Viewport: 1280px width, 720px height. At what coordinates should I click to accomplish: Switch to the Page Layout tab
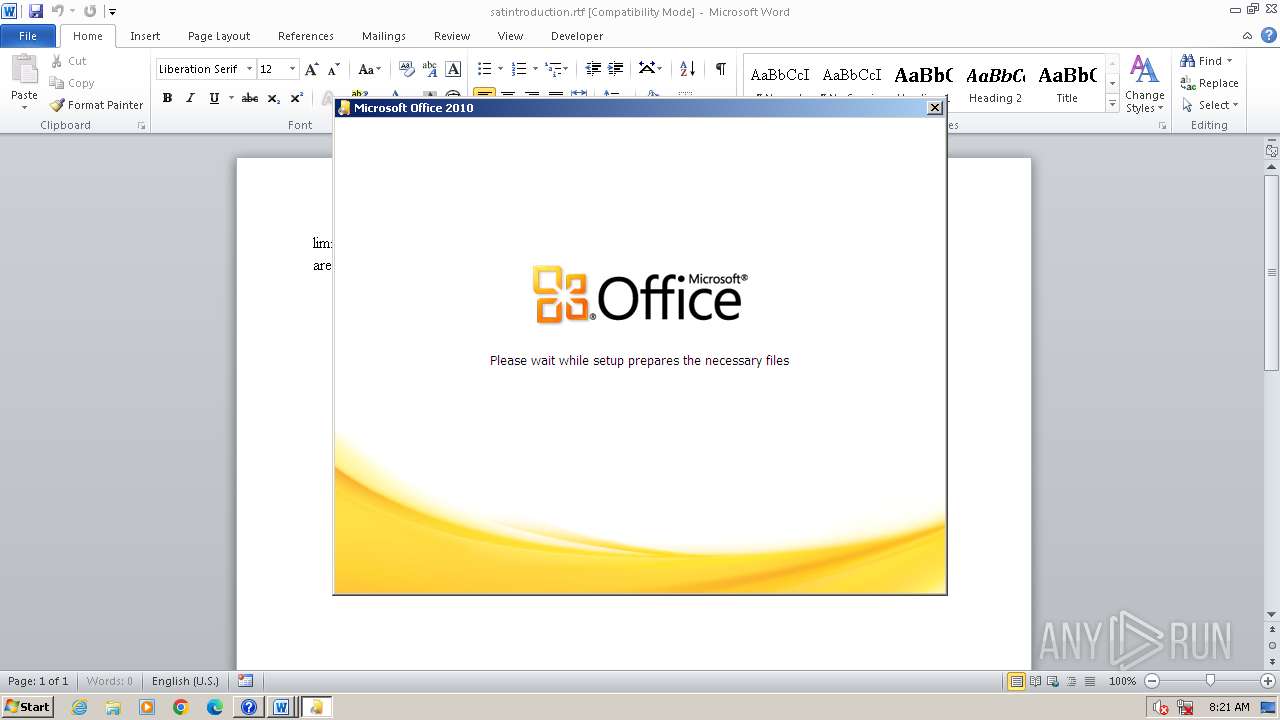219,36
